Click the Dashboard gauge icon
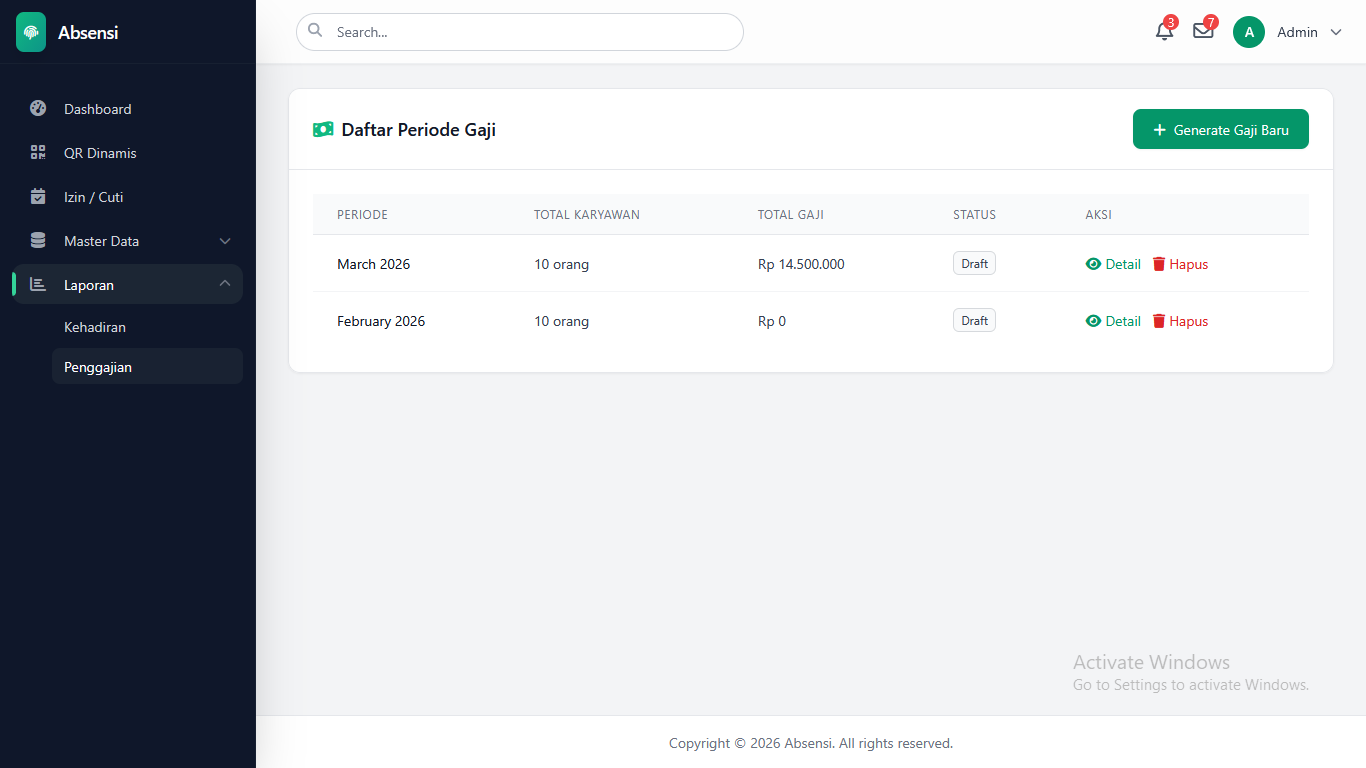The height and width of the screenshot is (768, 1366). (38, 109)
